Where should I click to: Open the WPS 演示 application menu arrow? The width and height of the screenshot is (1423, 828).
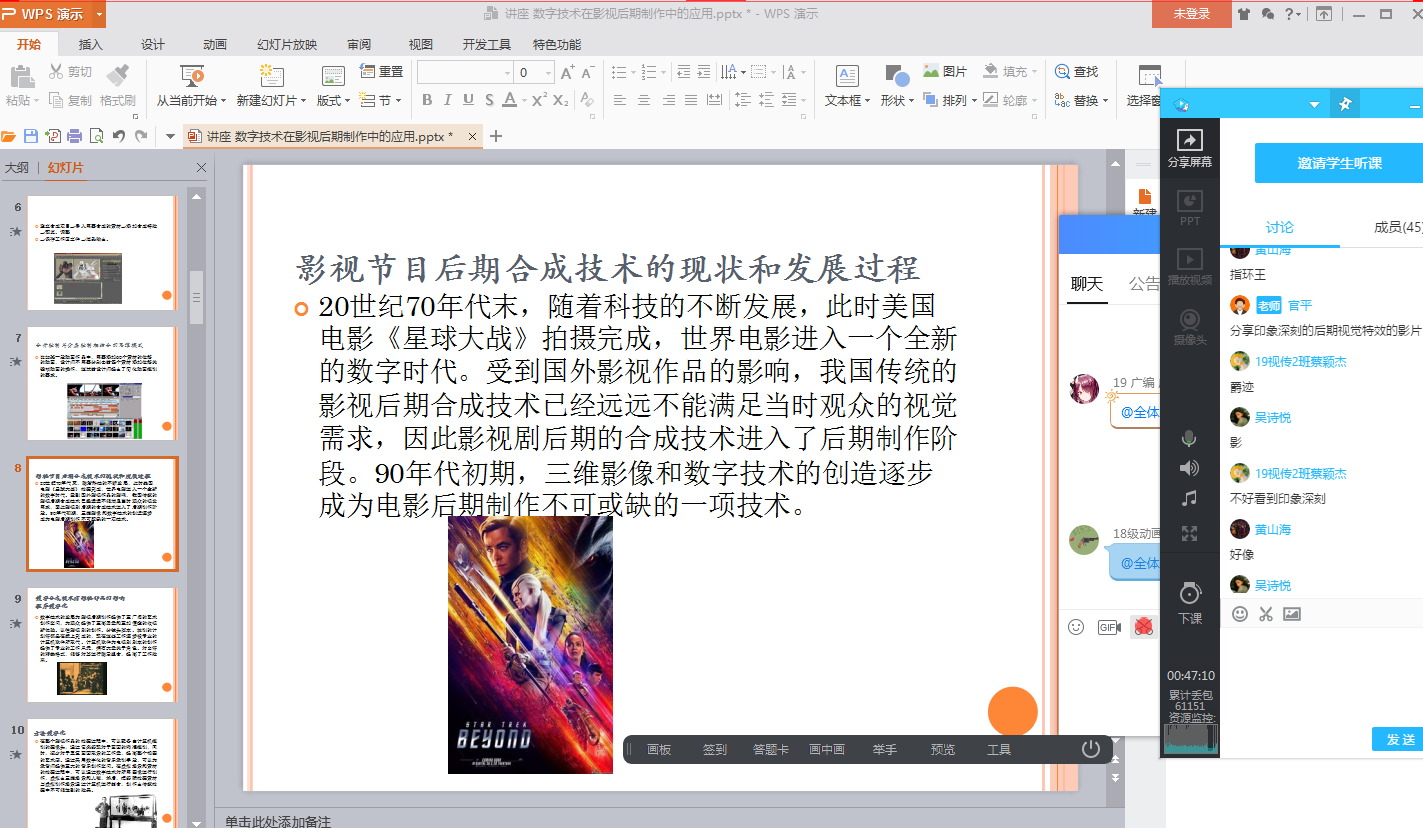click(99, 14)
